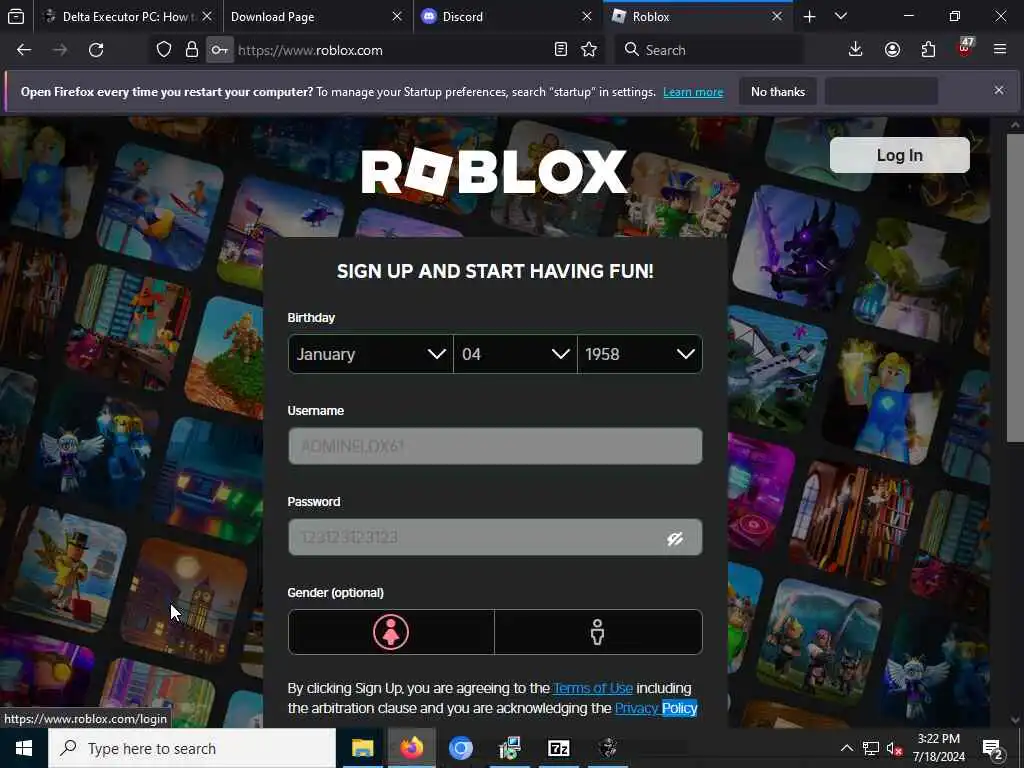The height and width of the screenshot is (768, 1024).
Task: Open the 7-Zip taskbar icon
Action: click(x=558, y=748)
